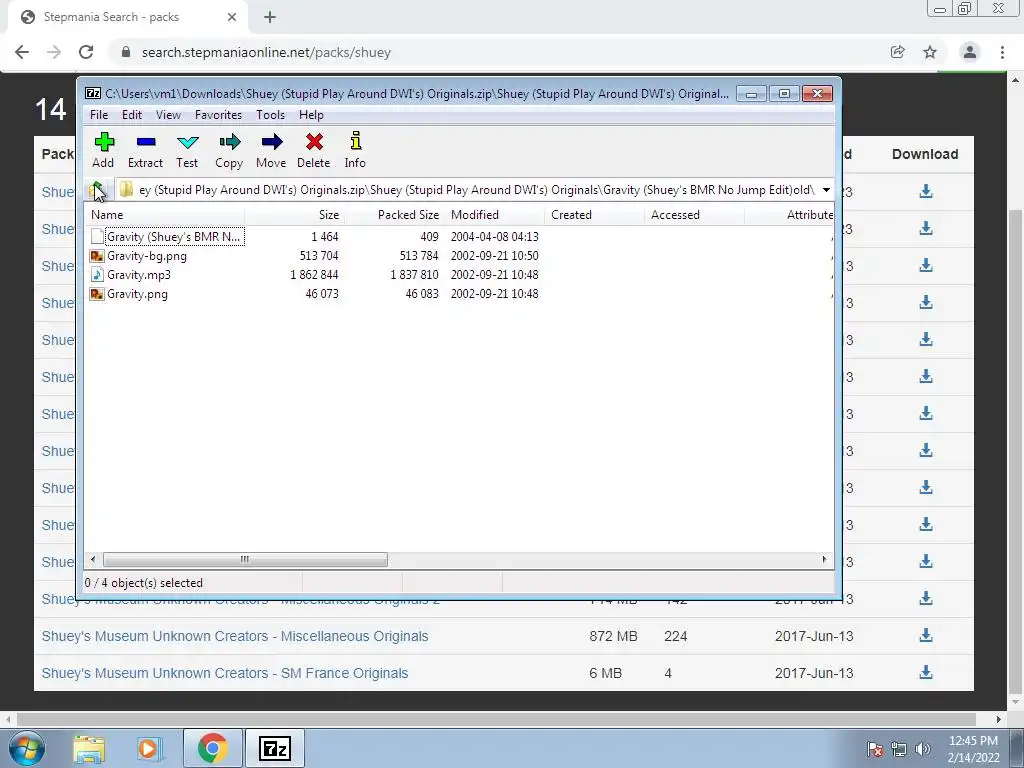Screen dimensions: 1024x768
Task: Click the size value 1 862 844
Action: pos(314,275)
